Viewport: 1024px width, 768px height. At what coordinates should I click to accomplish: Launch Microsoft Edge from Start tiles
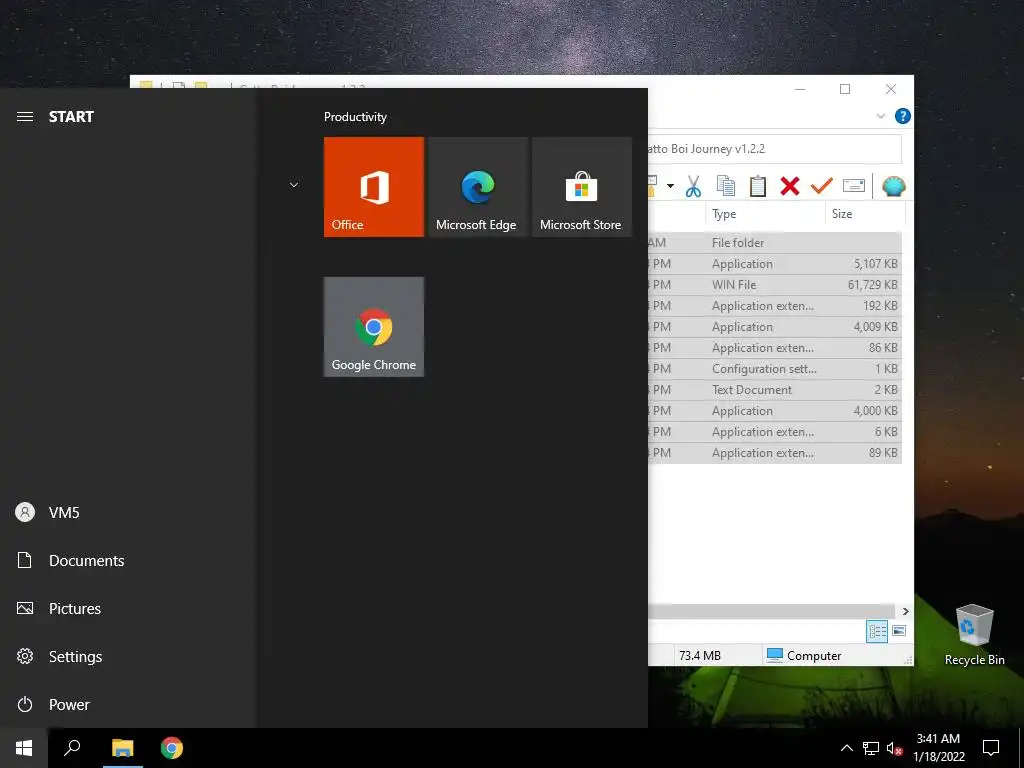(x=477, y=187)
